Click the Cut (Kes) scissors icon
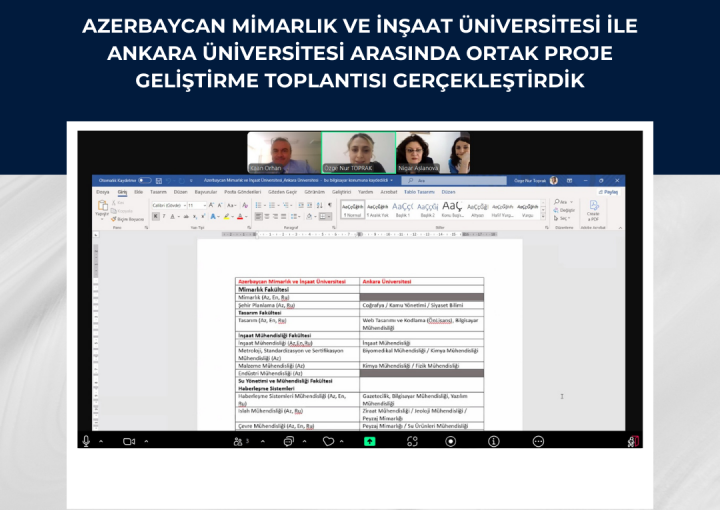 (x=114, y=202)
